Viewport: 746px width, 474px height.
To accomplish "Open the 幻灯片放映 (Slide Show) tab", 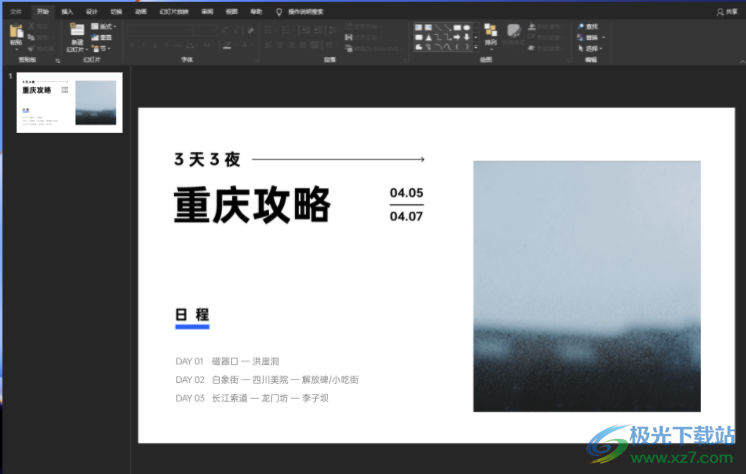I will click(x=174, y=11).
